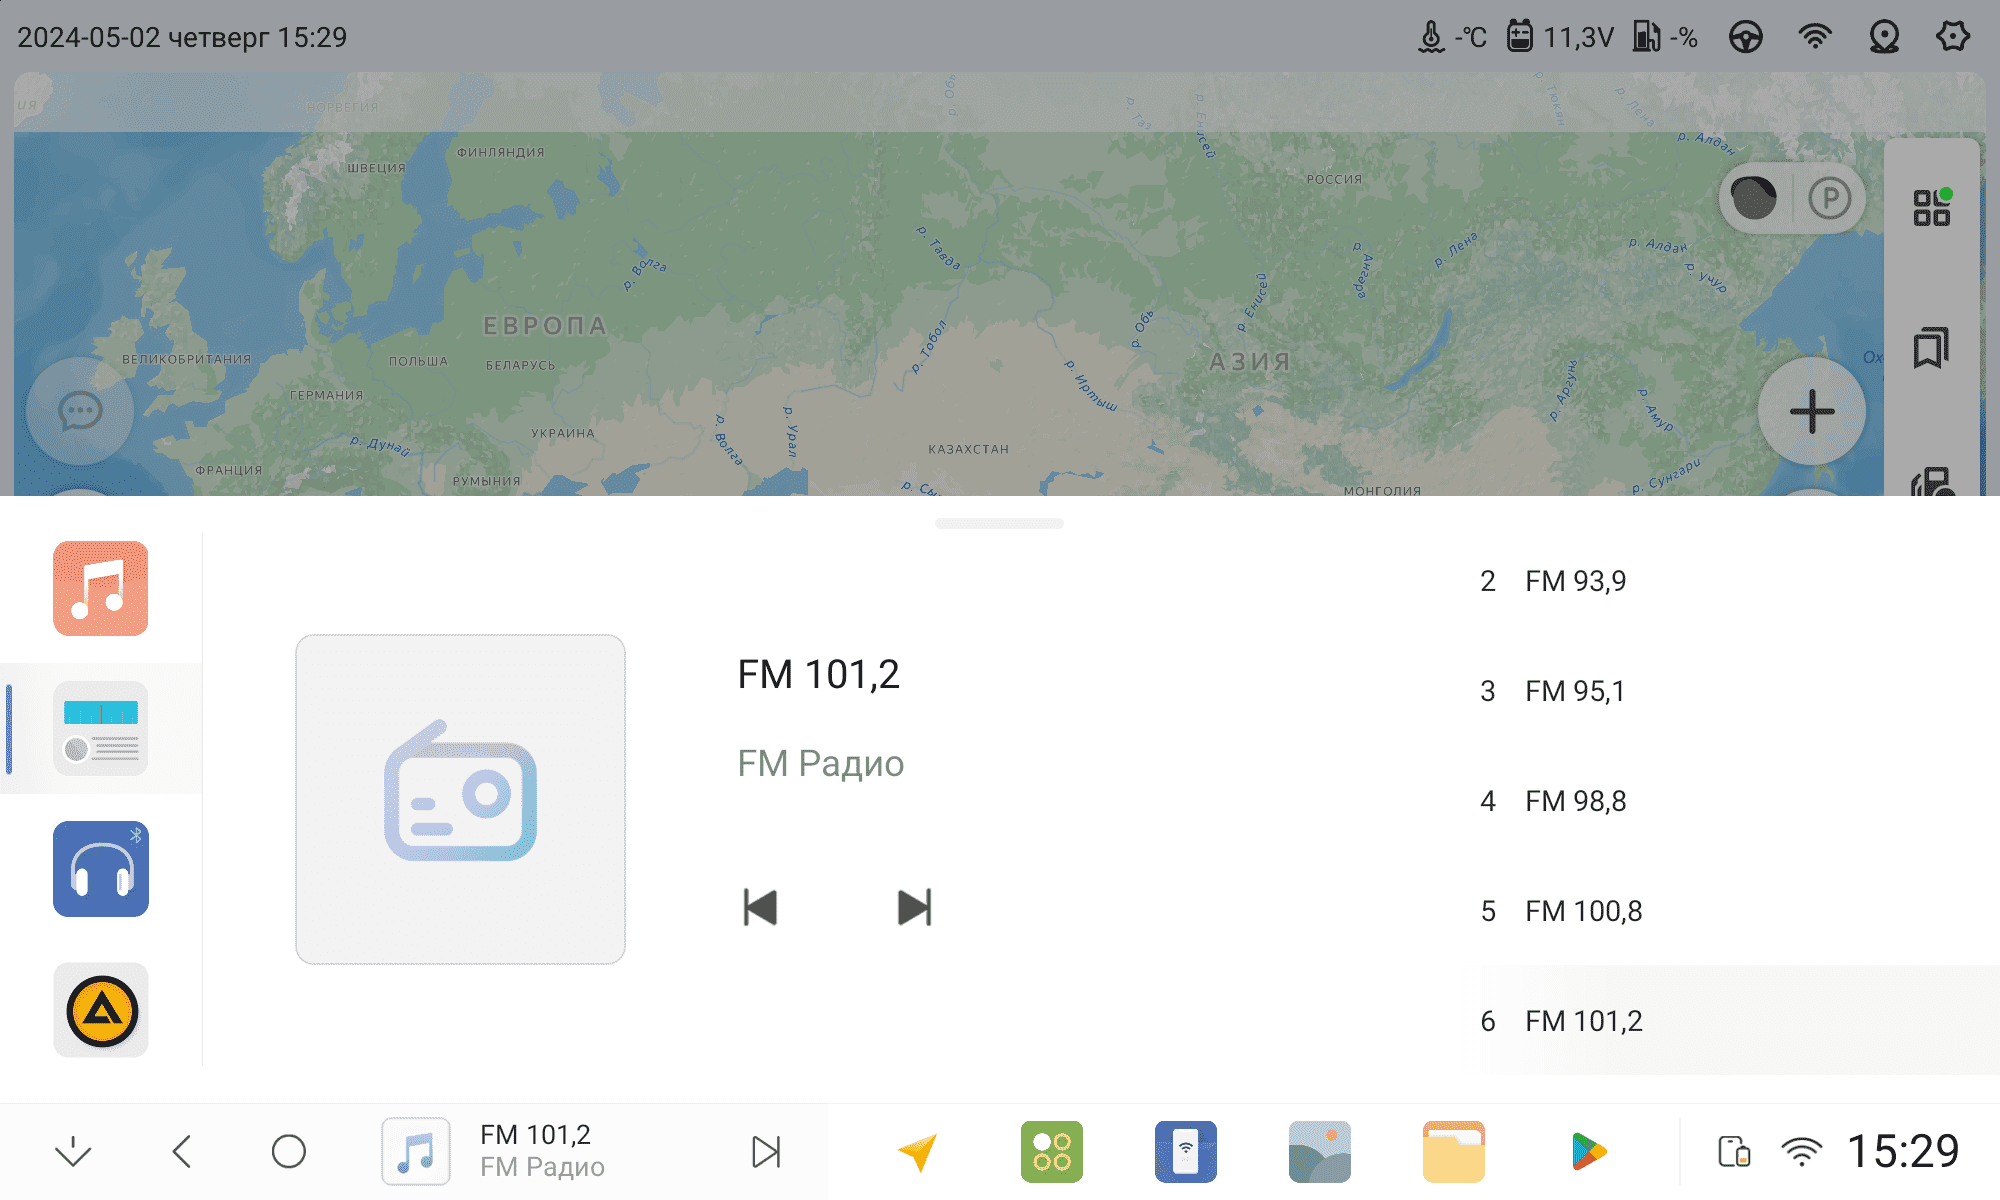Zoom in the map with plus button
Viewport: 2000px width, 1200px height.
pos(1811,411)
